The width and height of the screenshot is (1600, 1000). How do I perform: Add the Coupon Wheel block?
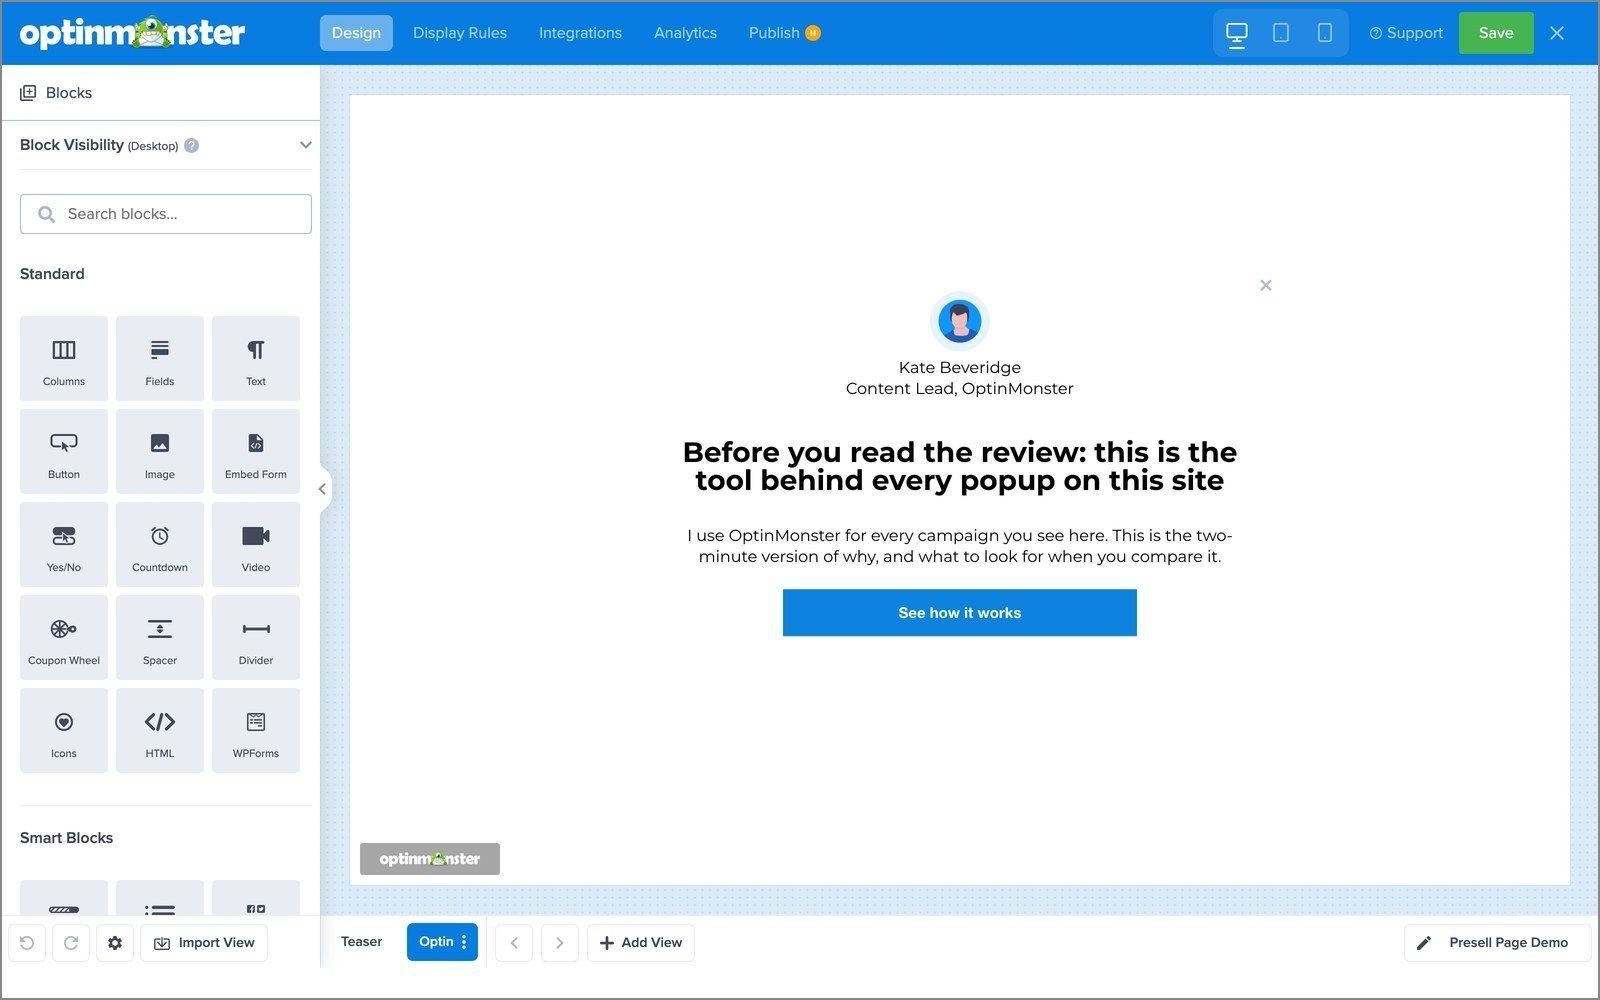(x=64, y=637)
